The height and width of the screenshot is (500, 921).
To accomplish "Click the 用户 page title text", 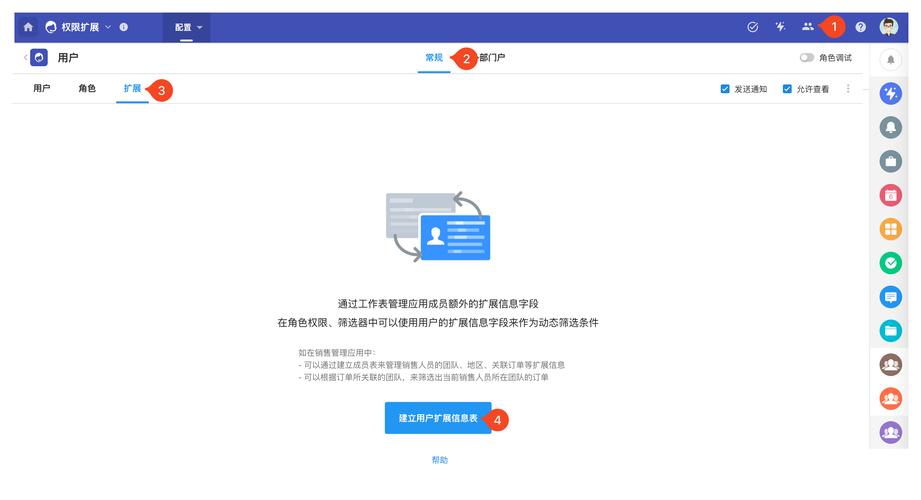I will click(68, 58).
